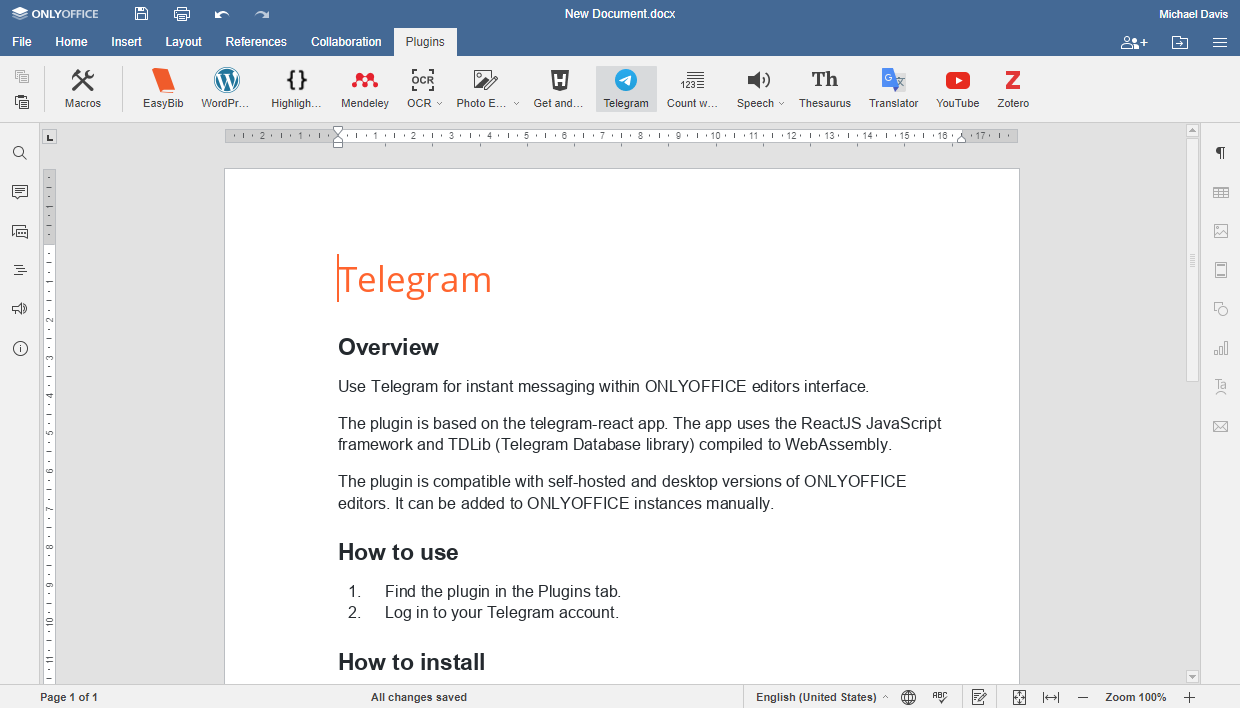
Task: Open Paragraph settings in right sidebar
Action: click(x=1220, y=153)
